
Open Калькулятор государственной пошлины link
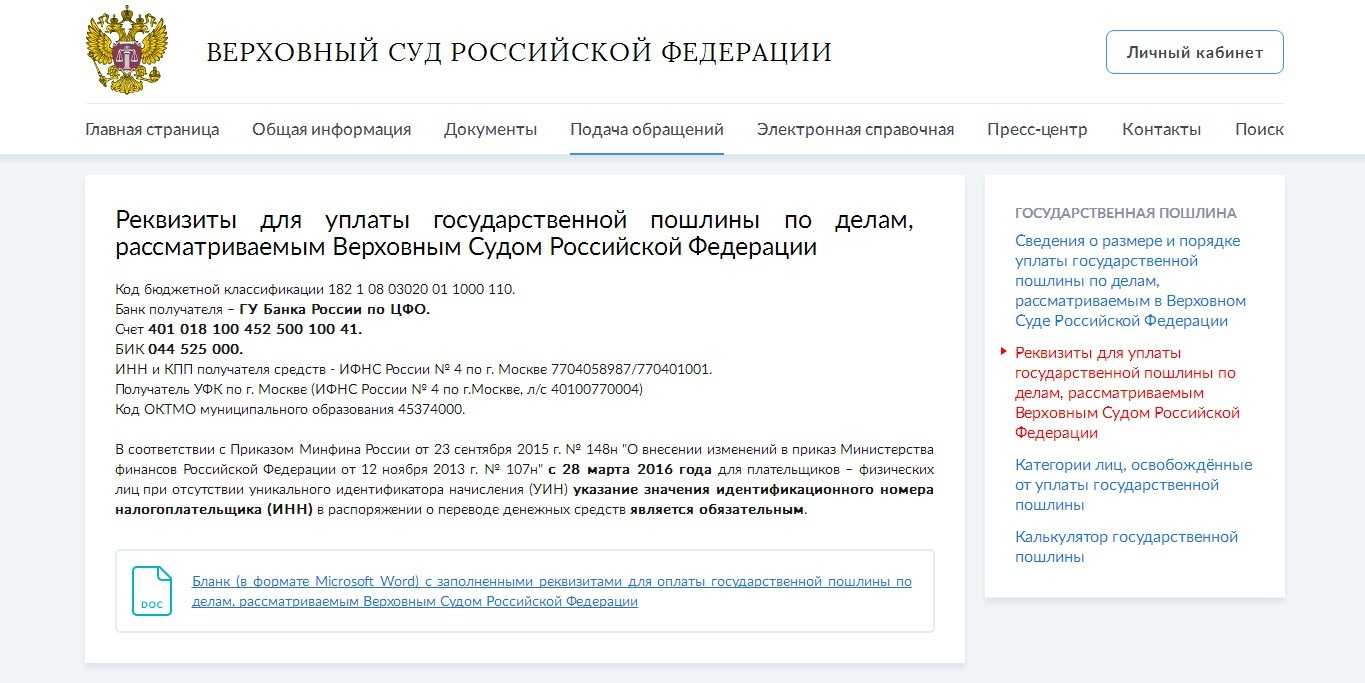point(1126,547)
